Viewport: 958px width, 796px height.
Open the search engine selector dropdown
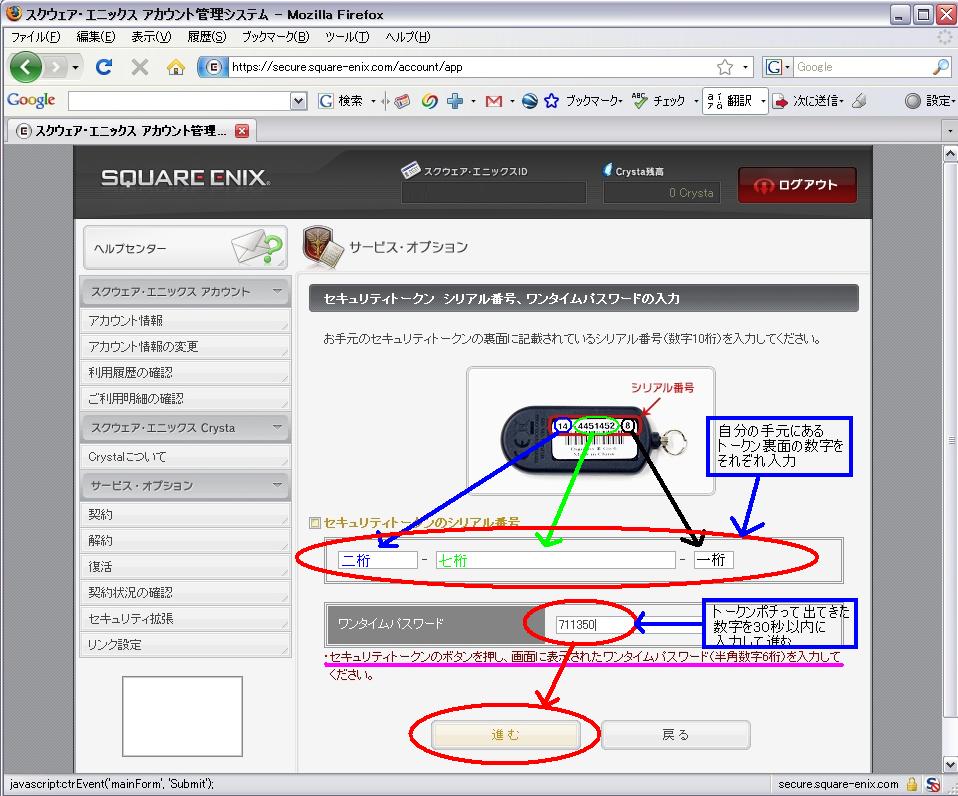pos(787,67)
